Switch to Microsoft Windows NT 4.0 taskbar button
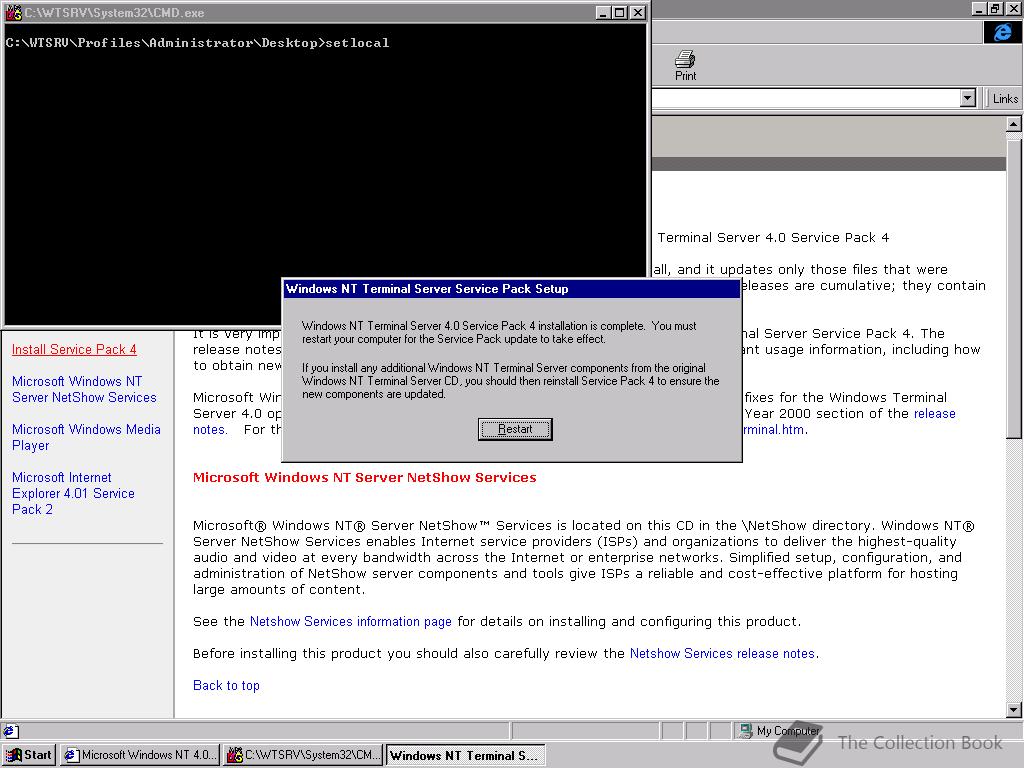Image resolution: width=1024 pixels, height=768 pixels. pyautogui.click(x=139, y=755)
